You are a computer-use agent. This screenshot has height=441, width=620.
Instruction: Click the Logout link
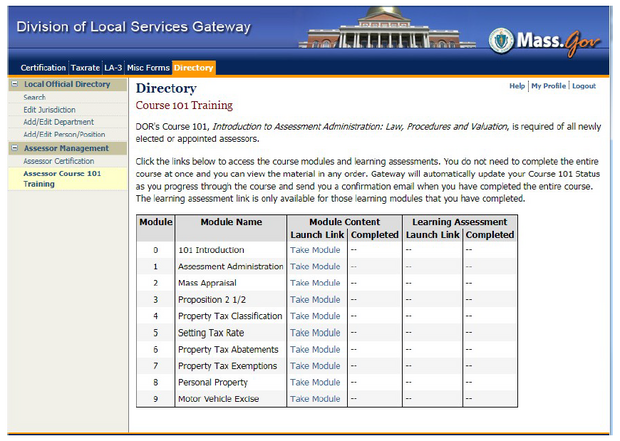[x=584, y=86]
